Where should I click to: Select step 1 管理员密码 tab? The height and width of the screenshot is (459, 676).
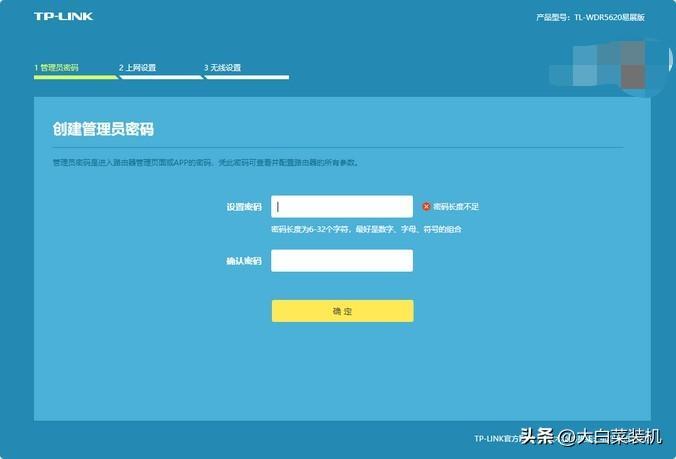click(x=56, y=68)
